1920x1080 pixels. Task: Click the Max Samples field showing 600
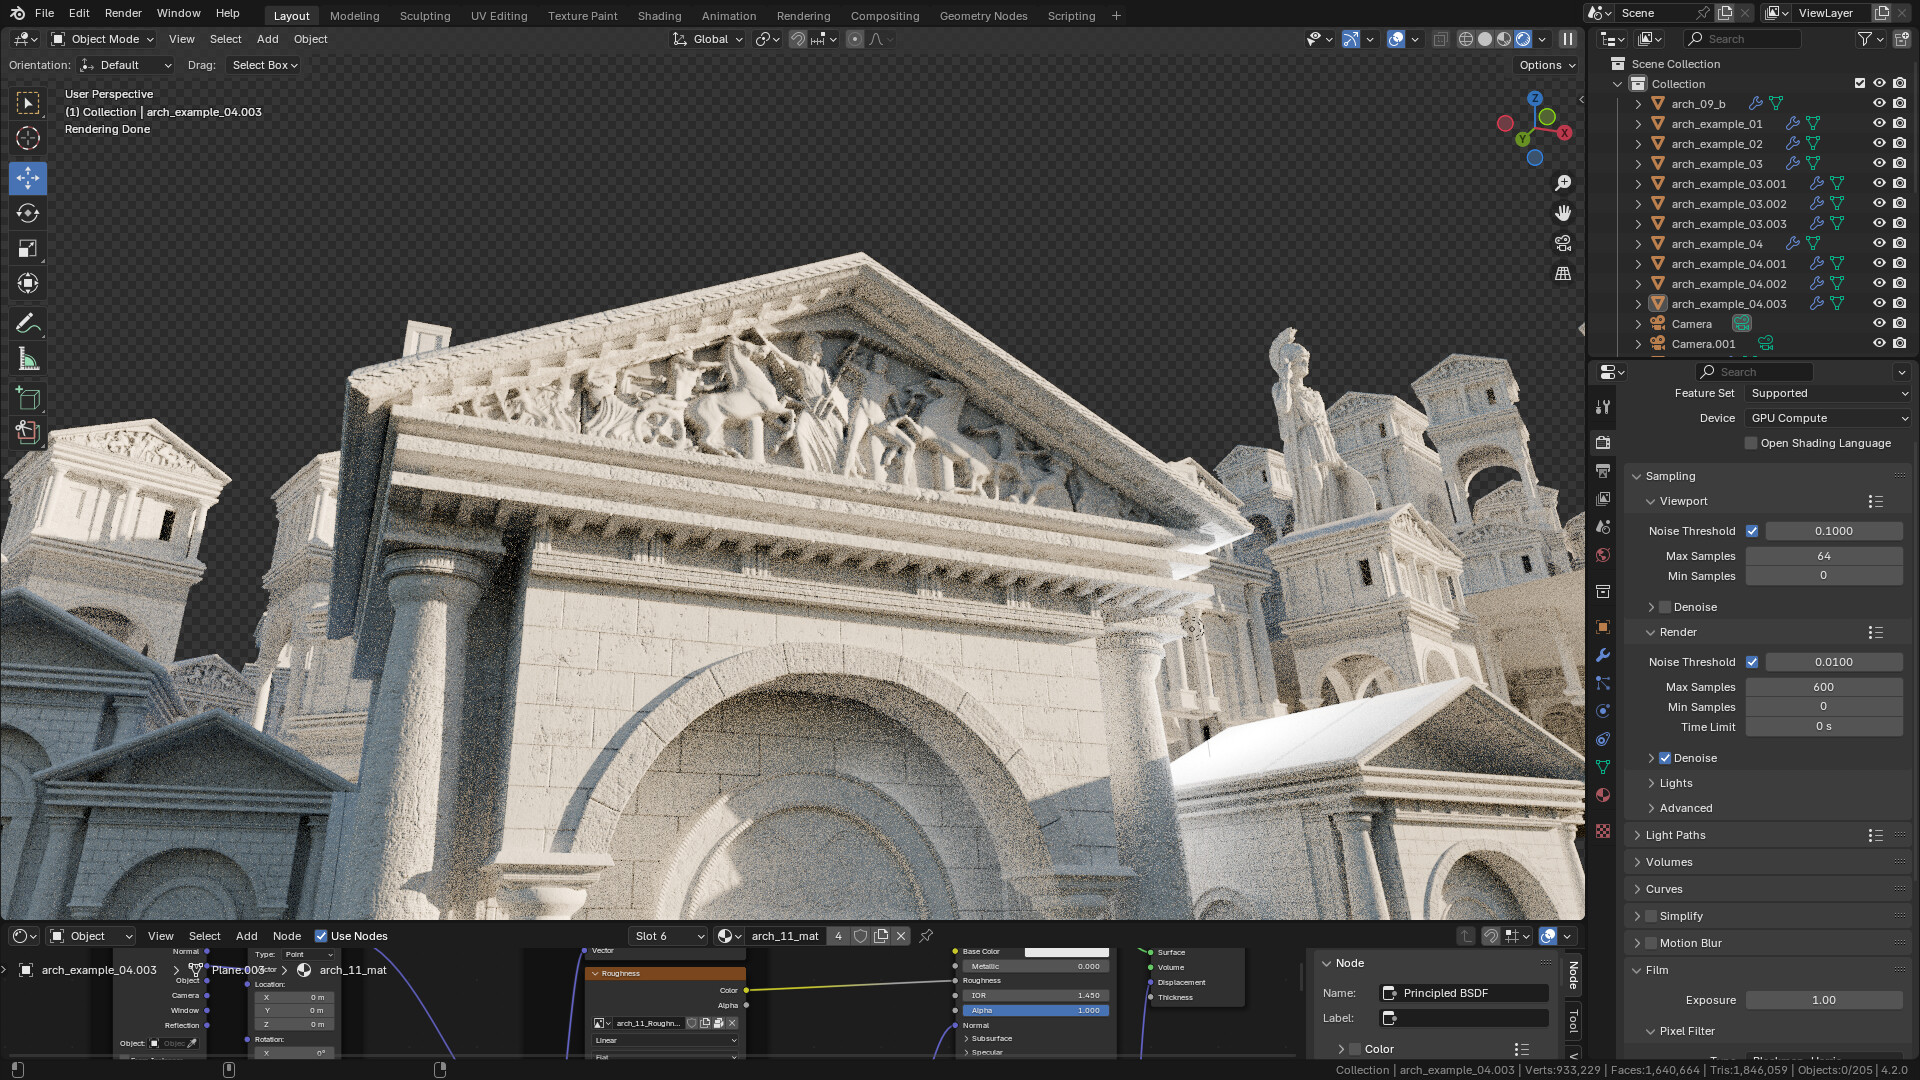tap(1824, 687)
